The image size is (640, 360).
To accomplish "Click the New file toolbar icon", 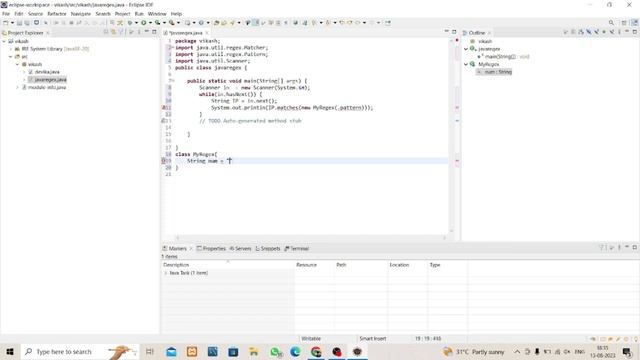I will pos(6,23).
